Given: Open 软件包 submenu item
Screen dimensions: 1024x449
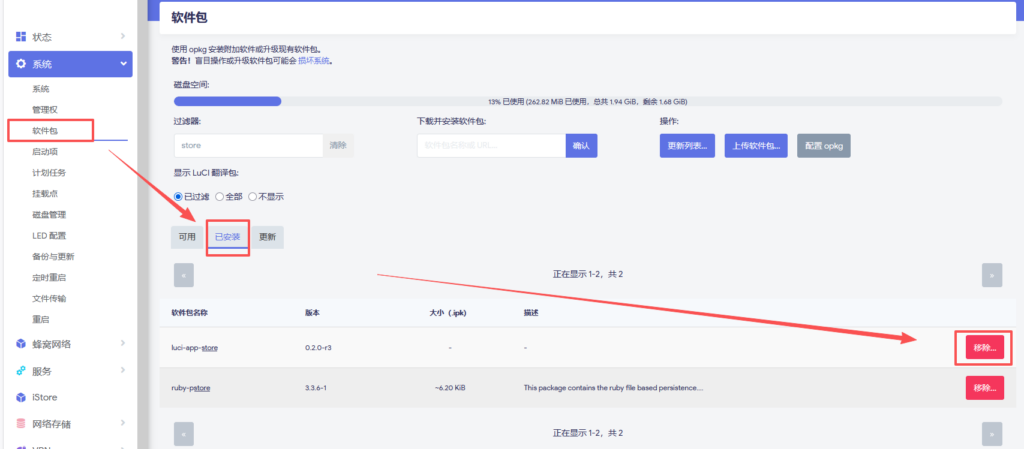Looking at the screenshot, I should point(45,131).
